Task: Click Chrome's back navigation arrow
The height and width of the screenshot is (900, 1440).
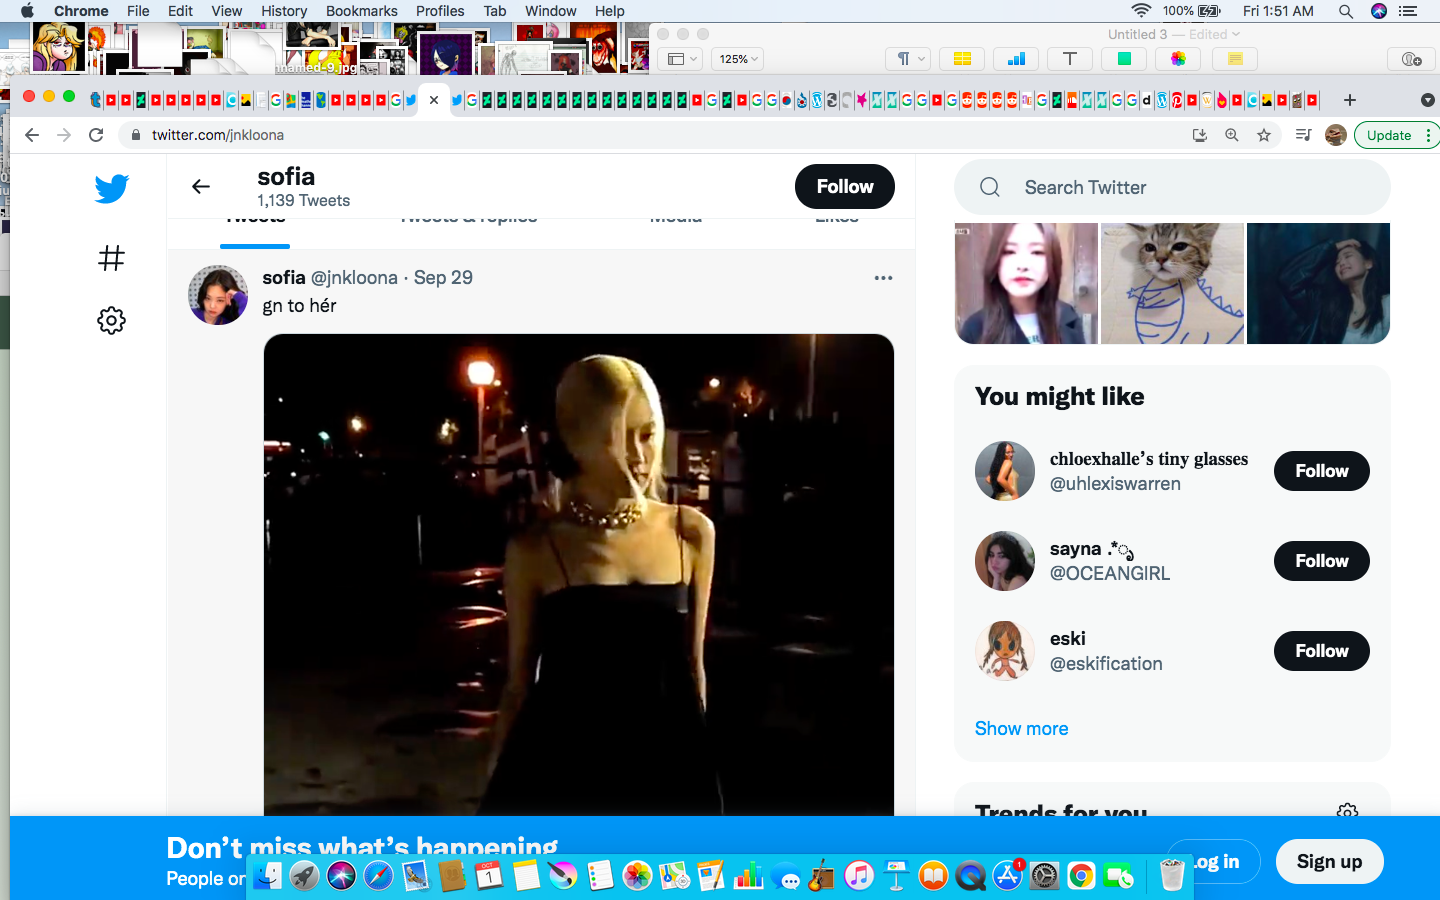Action: tap(32, 135)
